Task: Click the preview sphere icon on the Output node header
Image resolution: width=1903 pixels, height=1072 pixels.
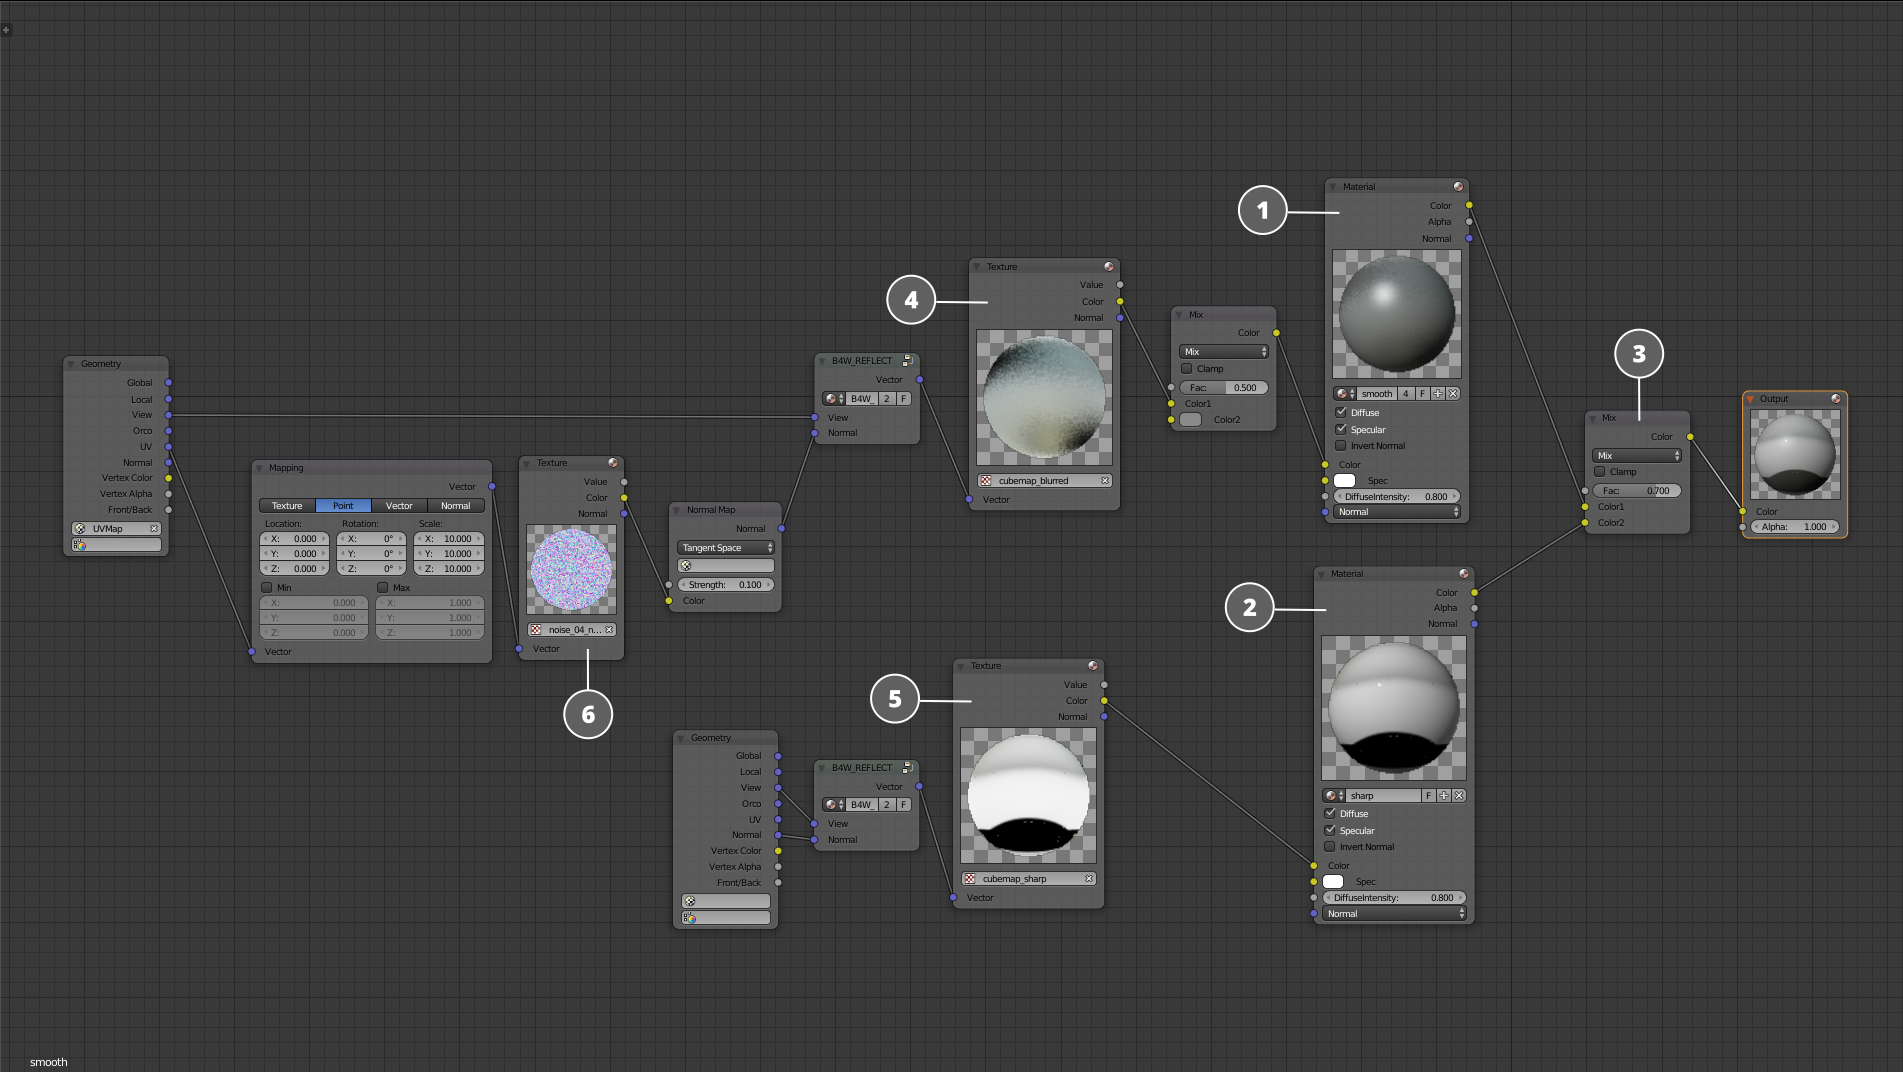Action: pos(1835,399)
